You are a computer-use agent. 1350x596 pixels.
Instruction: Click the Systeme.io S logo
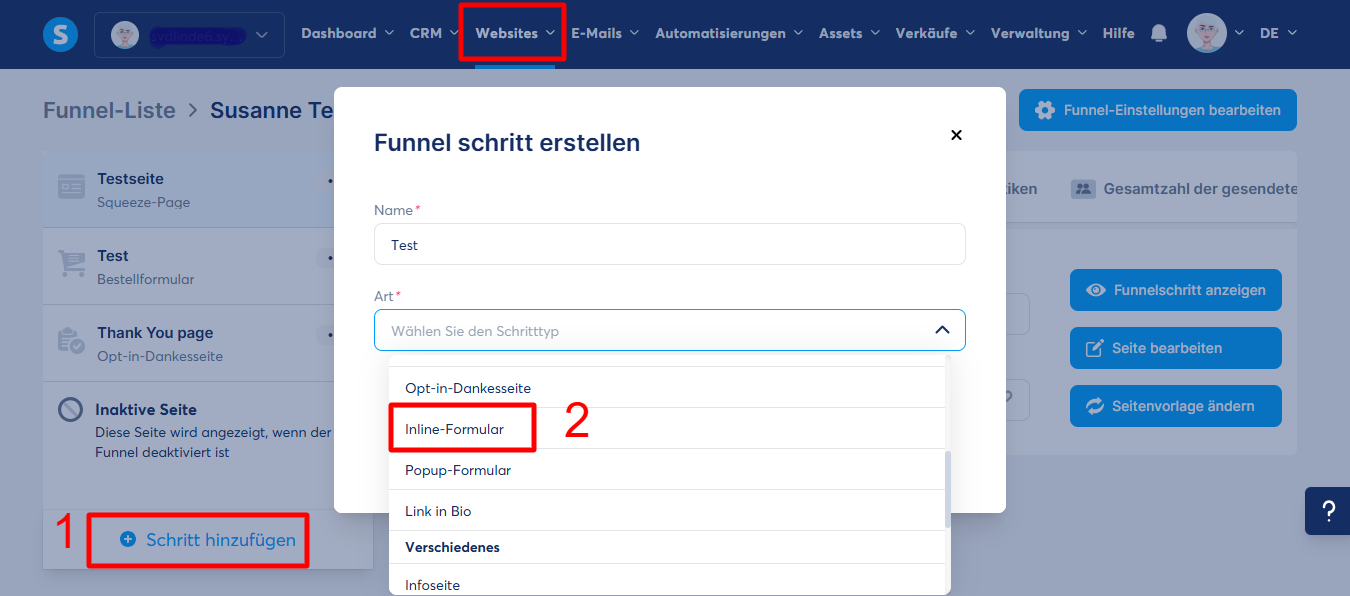[60, 33]
